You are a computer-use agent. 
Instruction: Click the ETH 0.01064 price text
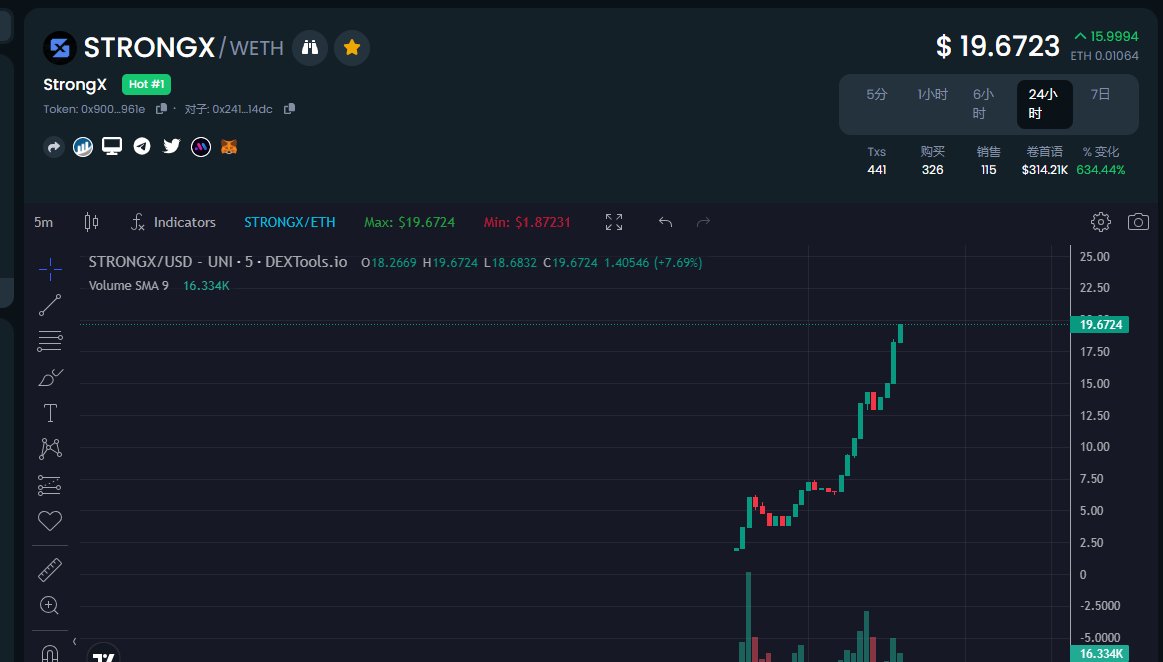[x=1104, y=56]
